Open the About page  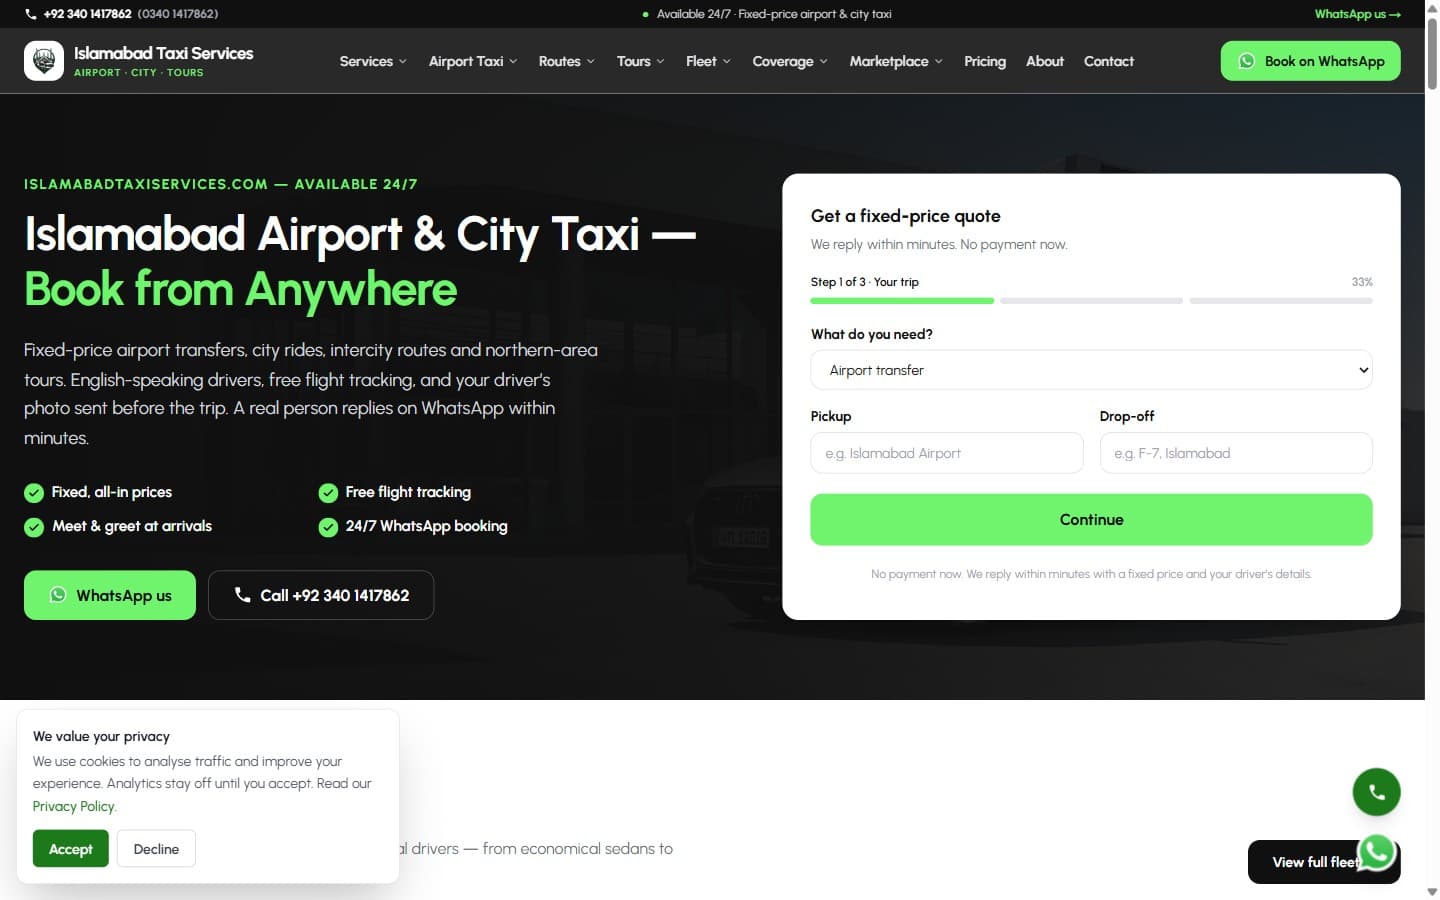1045,61
